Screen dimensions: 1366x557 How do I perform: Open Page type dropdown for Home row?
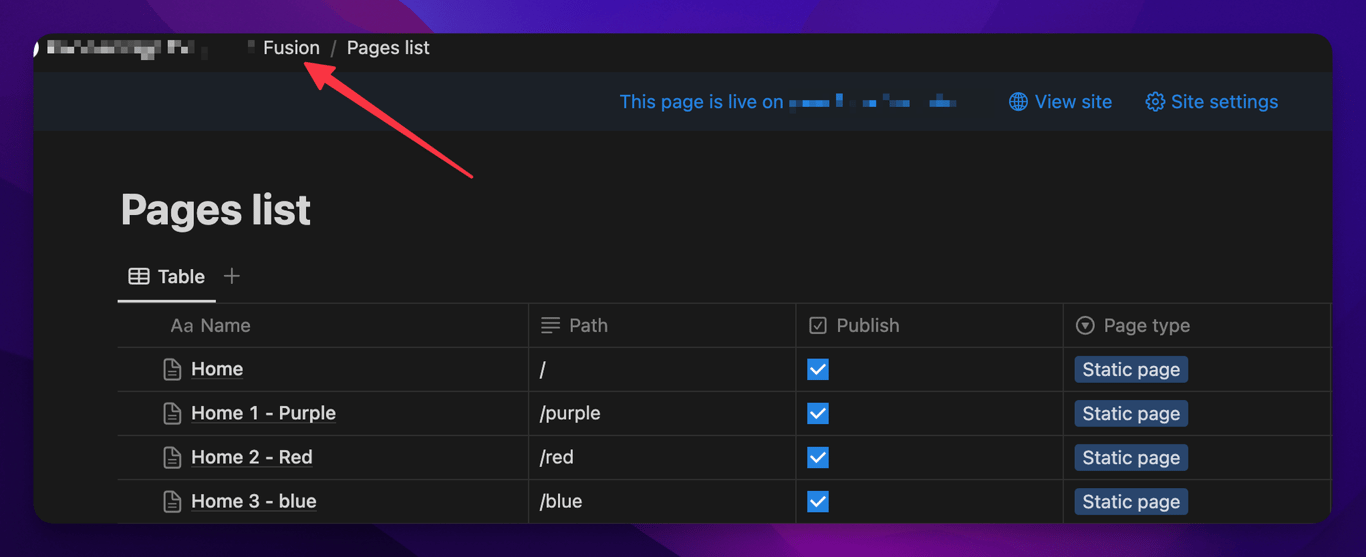(1131, 370)
